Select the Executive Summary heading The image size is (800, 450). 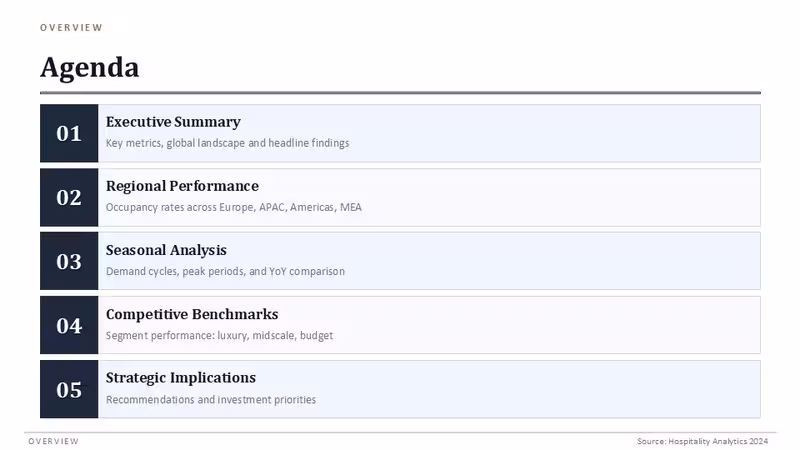coord(173,122)
